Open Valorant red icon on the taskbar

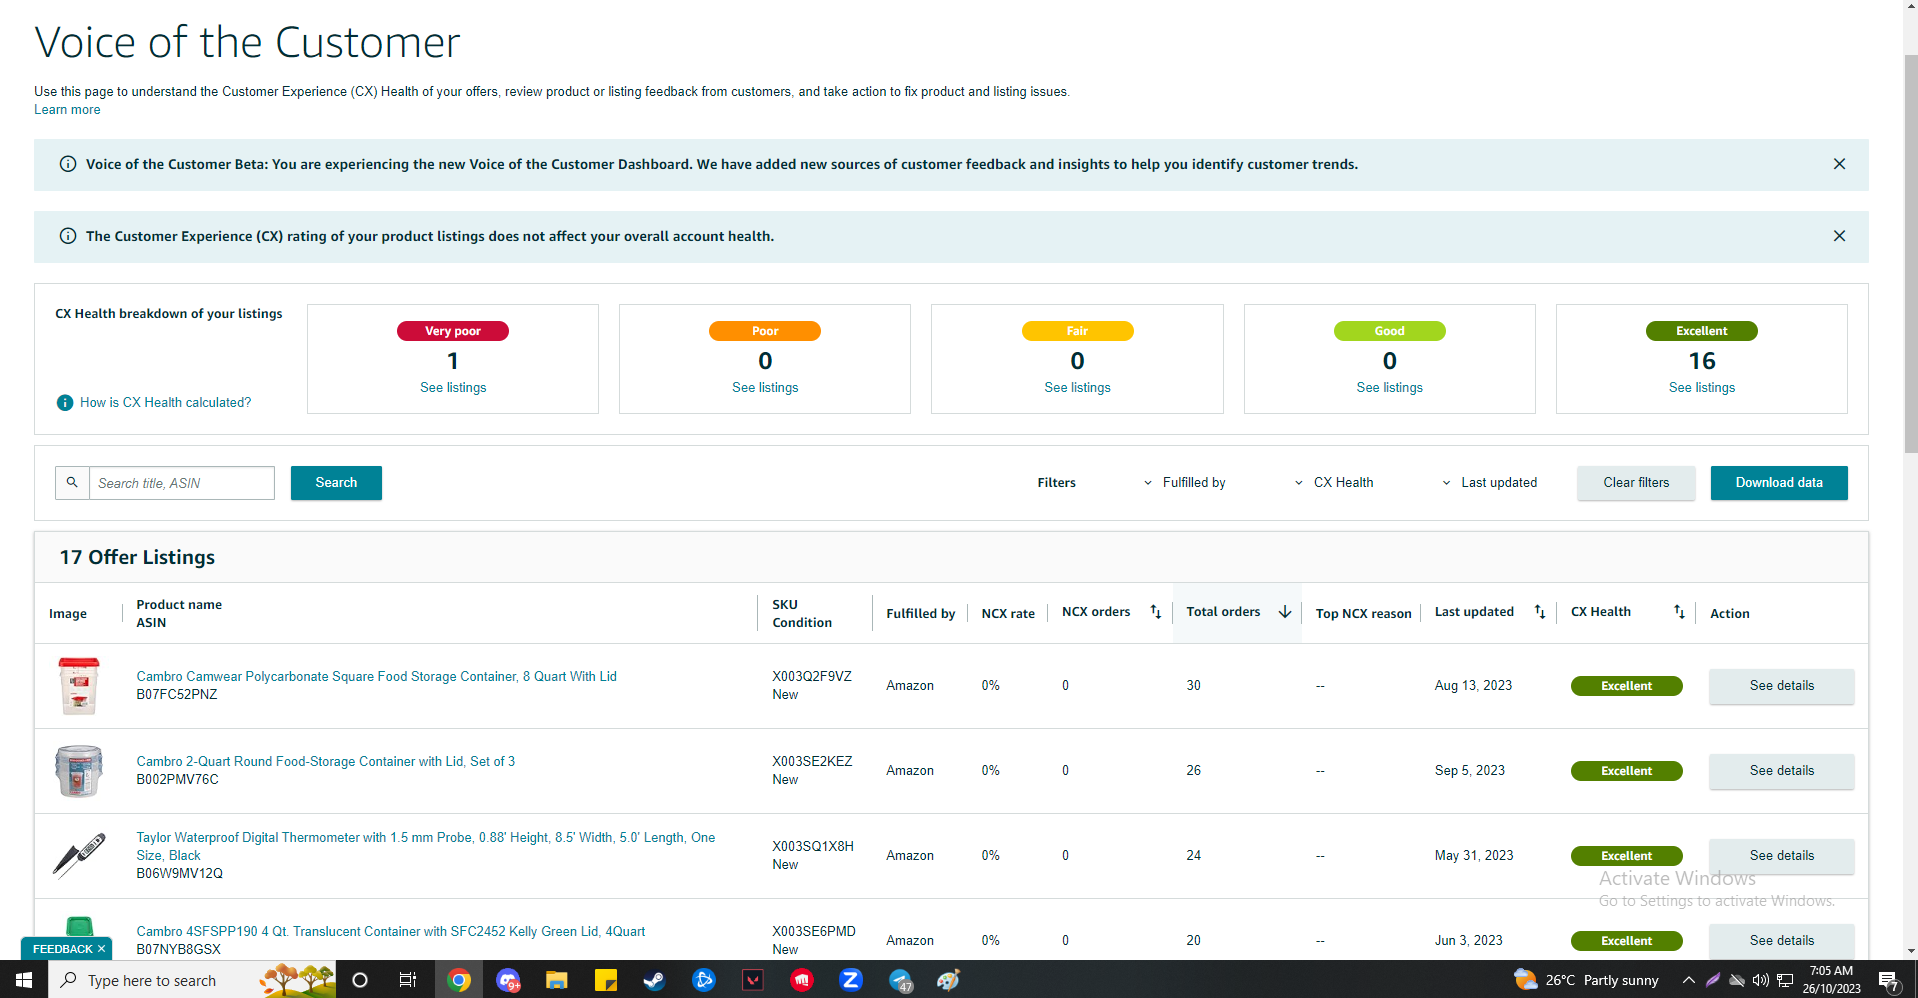[x=753, y=980]
